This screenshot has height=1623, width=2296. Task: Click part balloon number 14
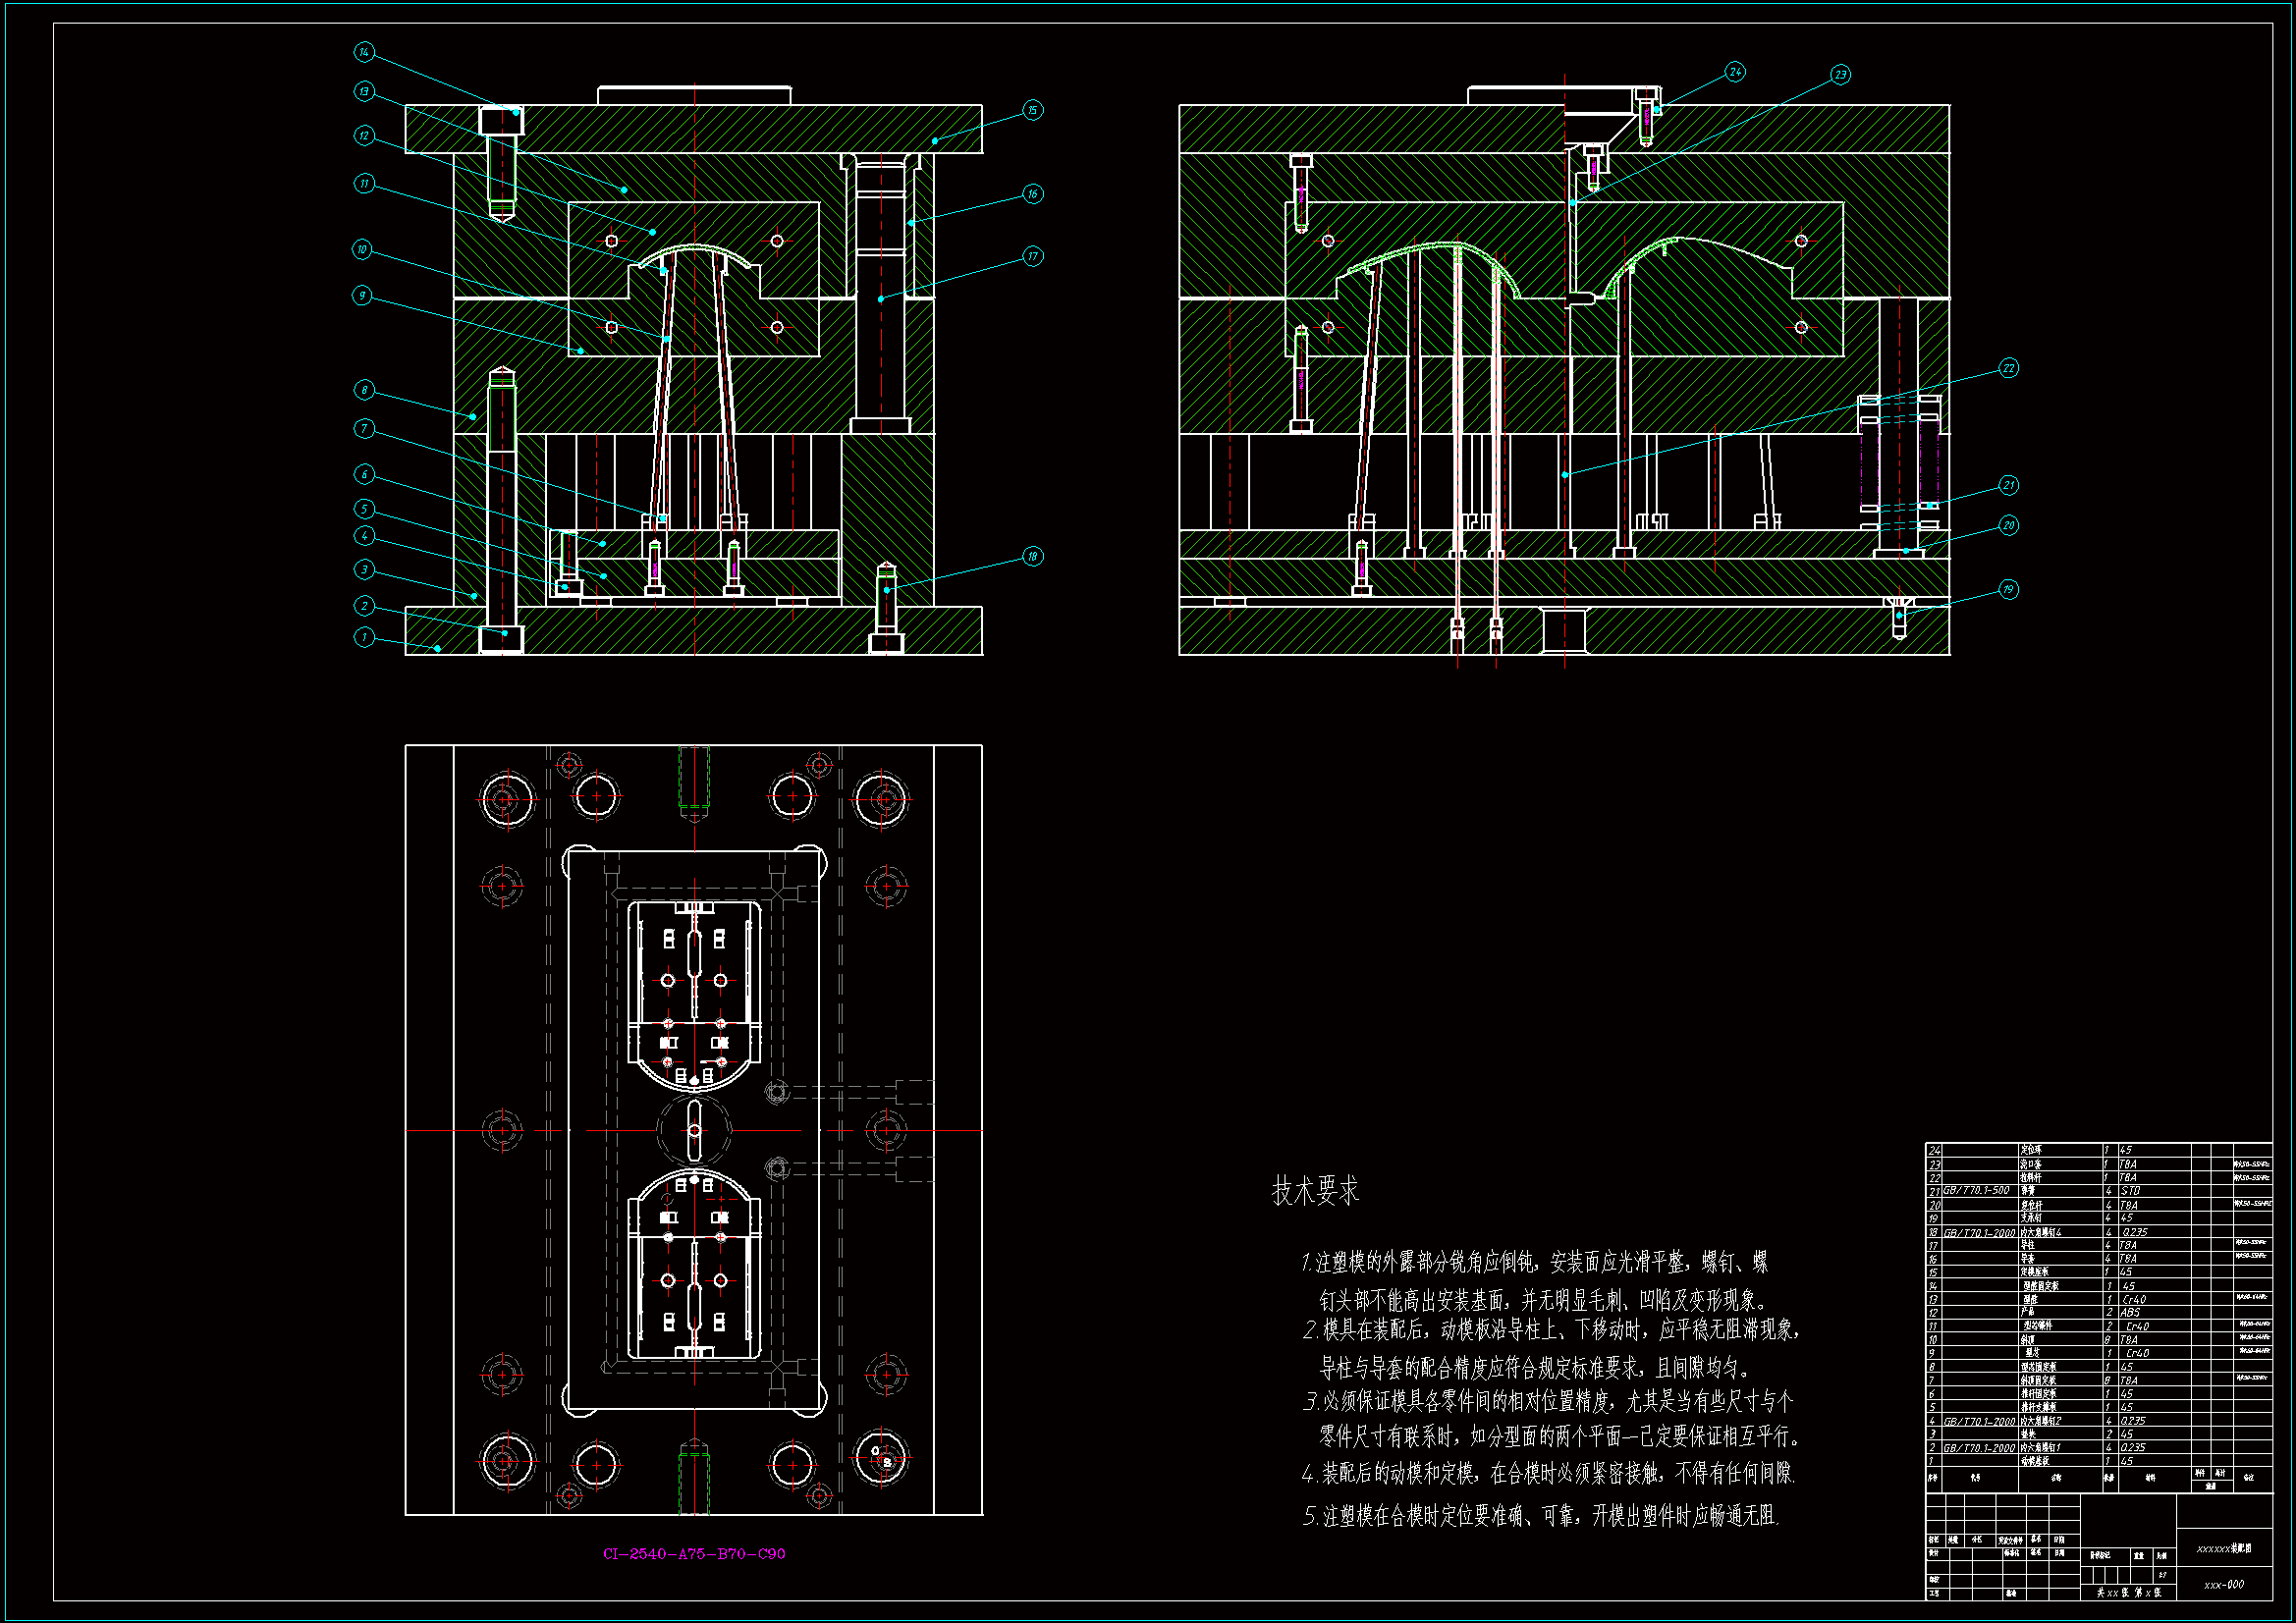click(364, 51)
